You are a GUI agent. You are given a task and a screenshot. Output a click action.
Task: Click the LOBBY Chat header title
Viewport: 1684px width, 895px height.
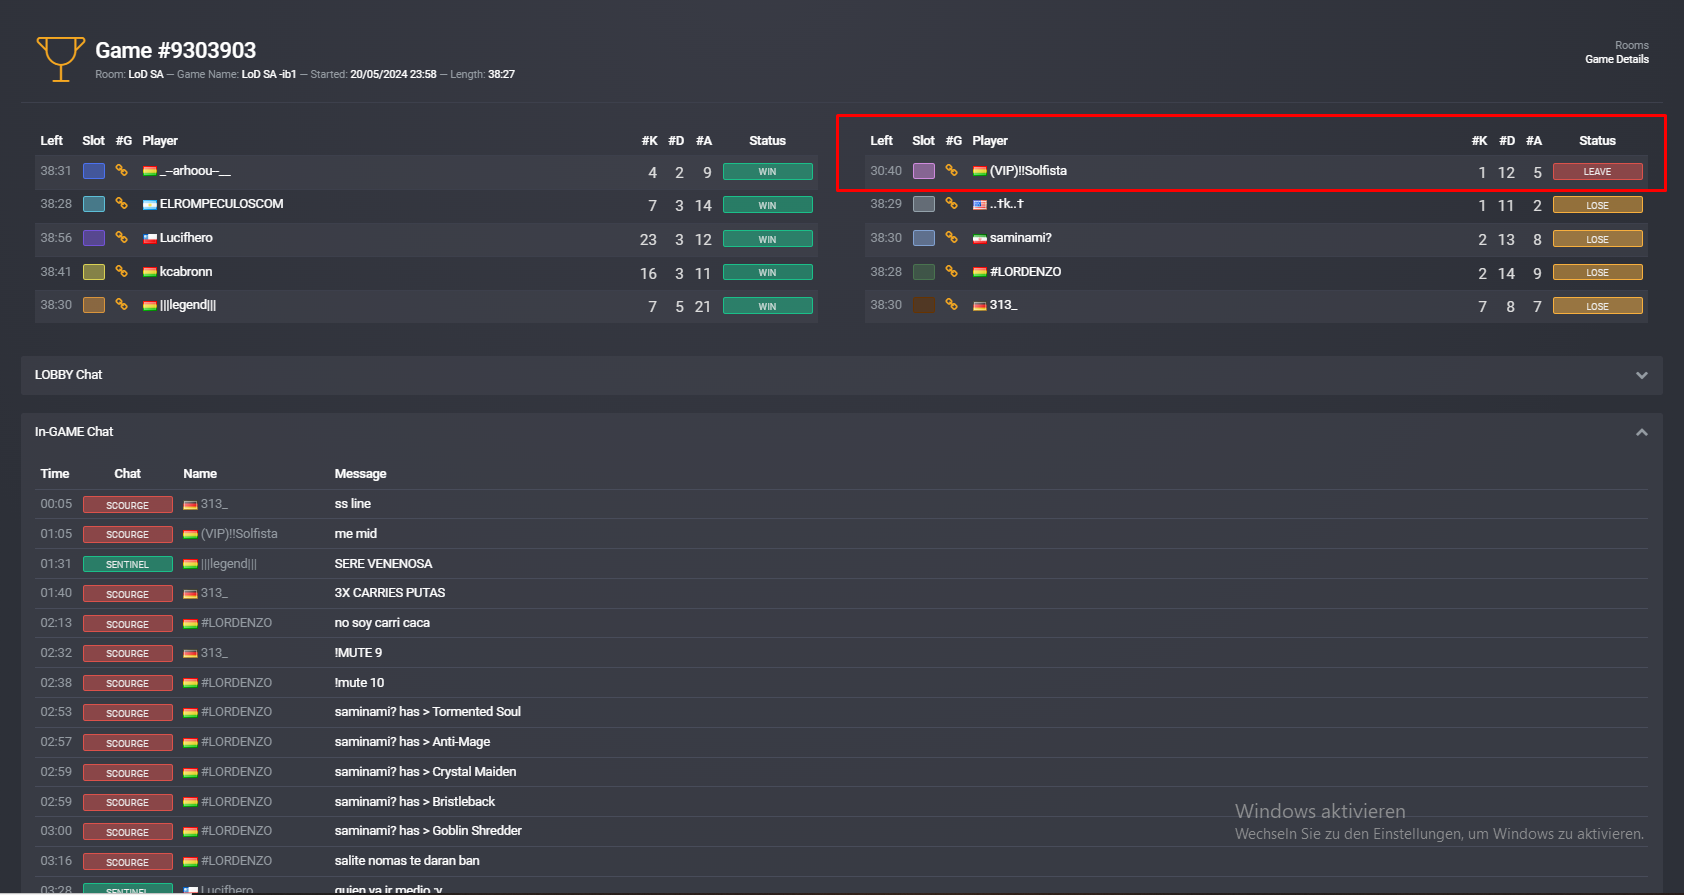pyautogui.click(x=68, y=375)
